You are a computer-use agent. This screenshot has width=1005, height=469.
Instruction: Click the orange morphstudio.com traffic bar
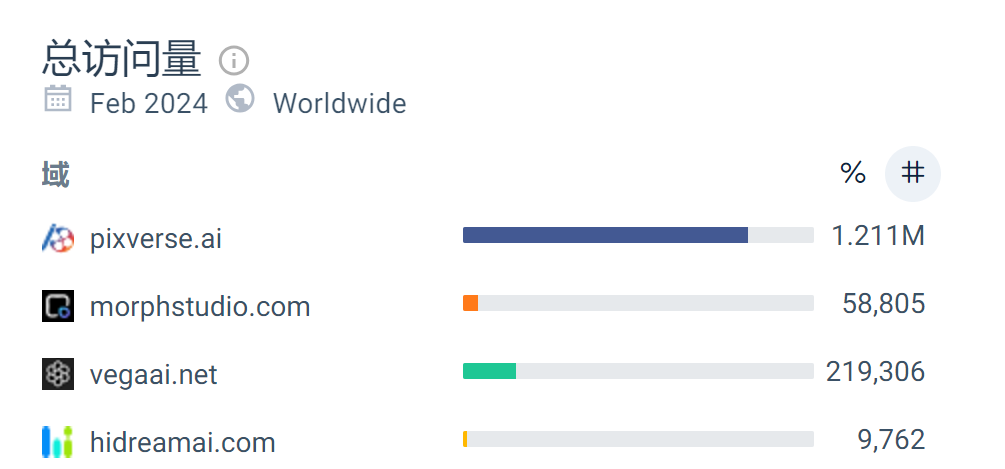click(470, 303)
